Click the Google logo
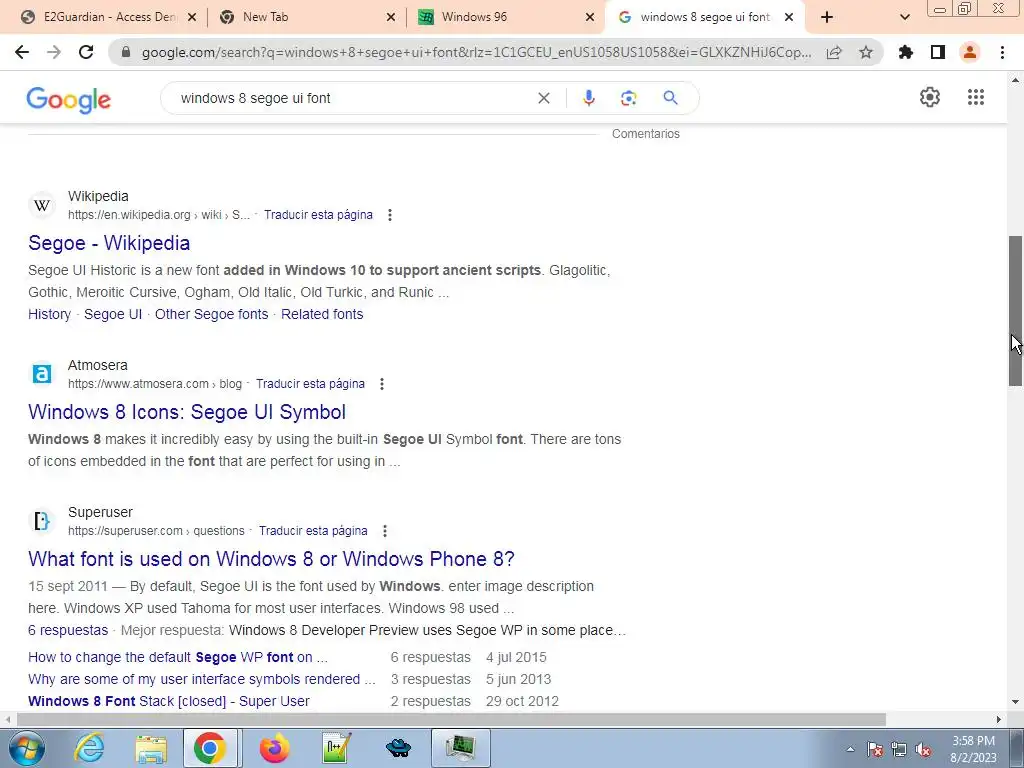1024x768 pixels. tap(69, 99)
